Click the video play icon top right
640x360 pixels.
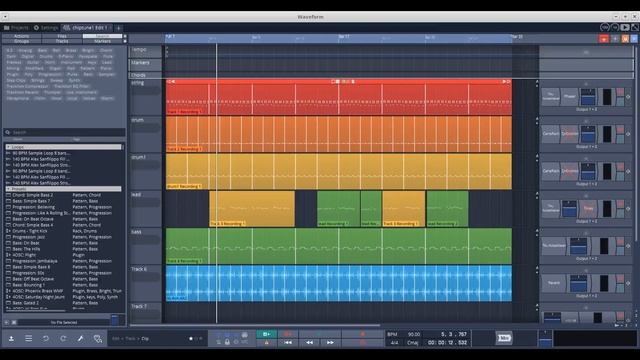(x=625, y=27)
